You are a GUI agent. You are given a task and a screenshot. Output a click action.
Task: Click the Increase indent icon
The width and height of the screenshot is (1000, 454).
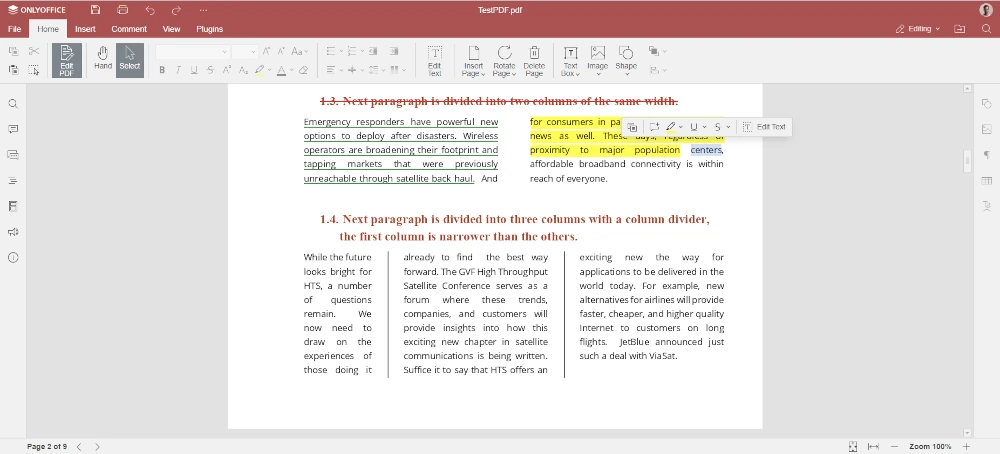(394, 52)
